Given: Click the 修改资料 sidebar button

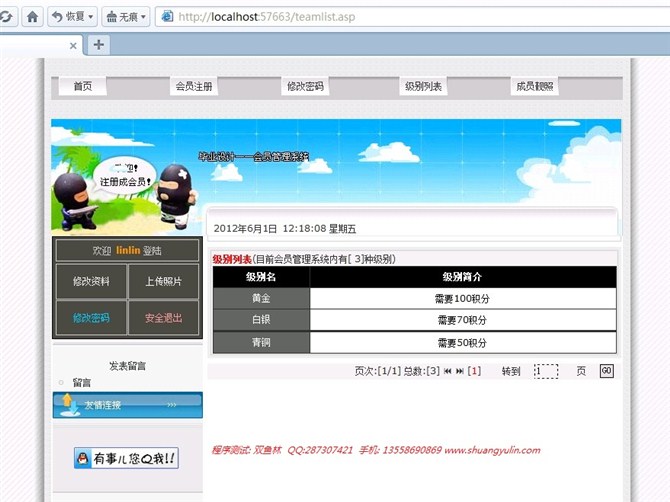Looking at the screenshot, I should tap(91, 281).
